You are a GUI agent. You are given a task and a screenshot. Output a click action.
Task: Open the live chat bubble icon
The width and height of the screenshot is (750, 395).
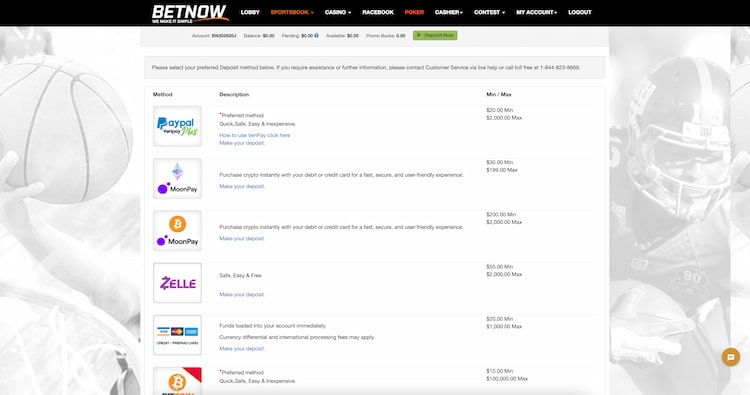click(730, 357)
